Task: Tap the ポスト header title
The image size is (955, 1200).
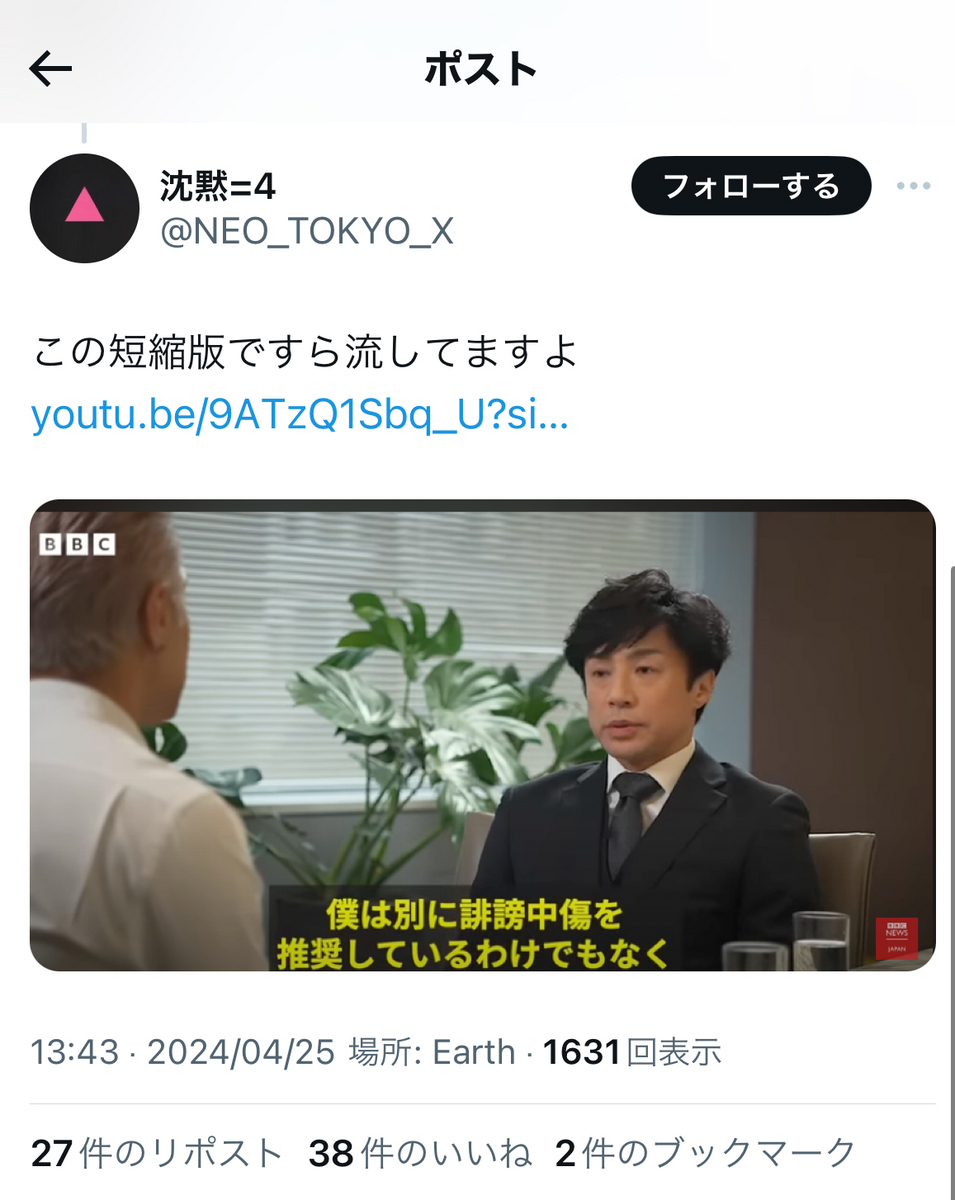Action: pos(481,69)
